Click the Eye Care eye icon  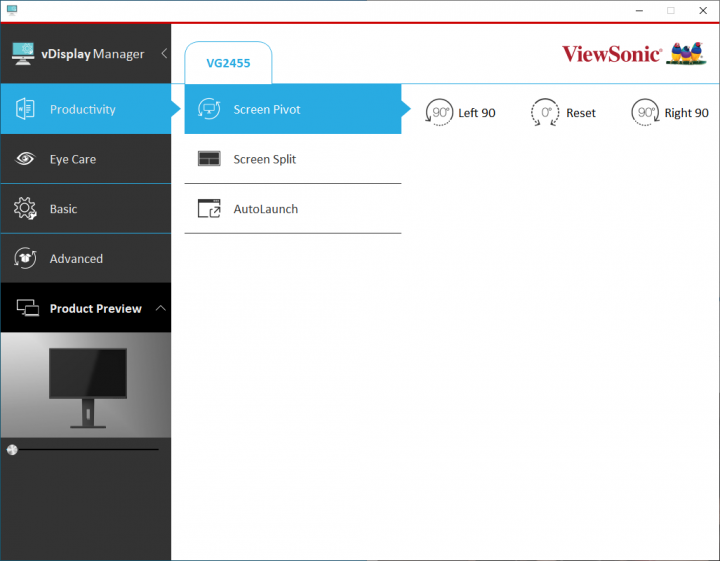pyautogui.click(x=25, y=159)
